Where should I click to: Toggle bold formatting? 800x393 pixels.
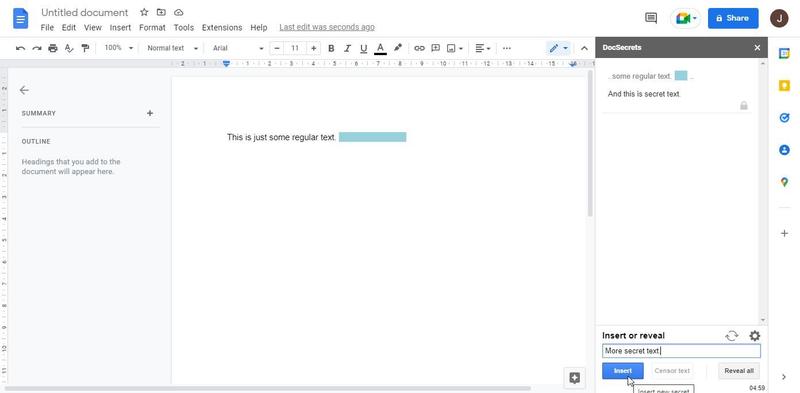[331, 48]
